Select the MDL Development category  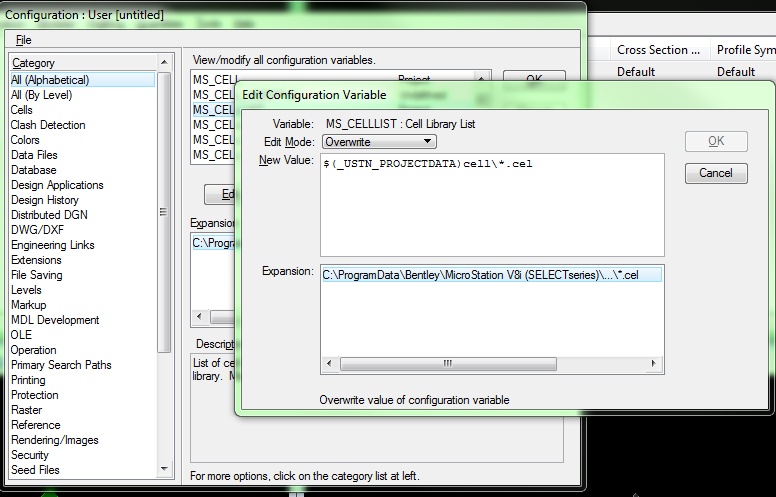(55, 320)
